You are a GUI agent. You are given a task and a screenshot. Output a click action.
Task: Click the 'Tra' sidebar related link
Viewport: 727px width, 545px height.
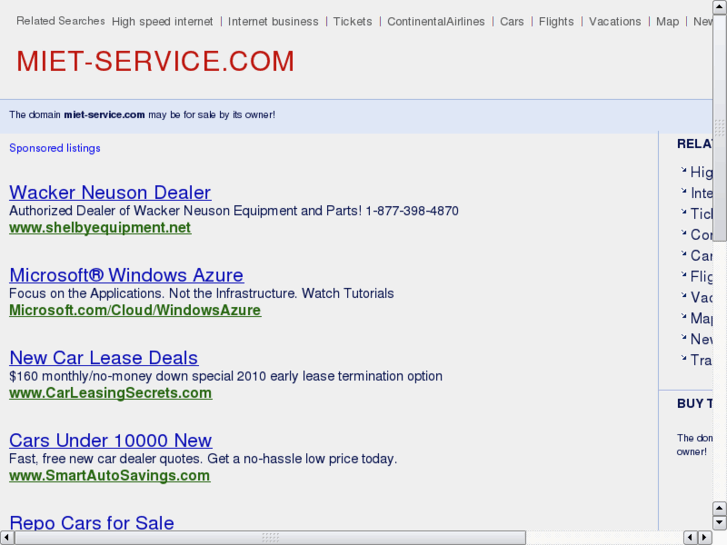click(701, 360)
